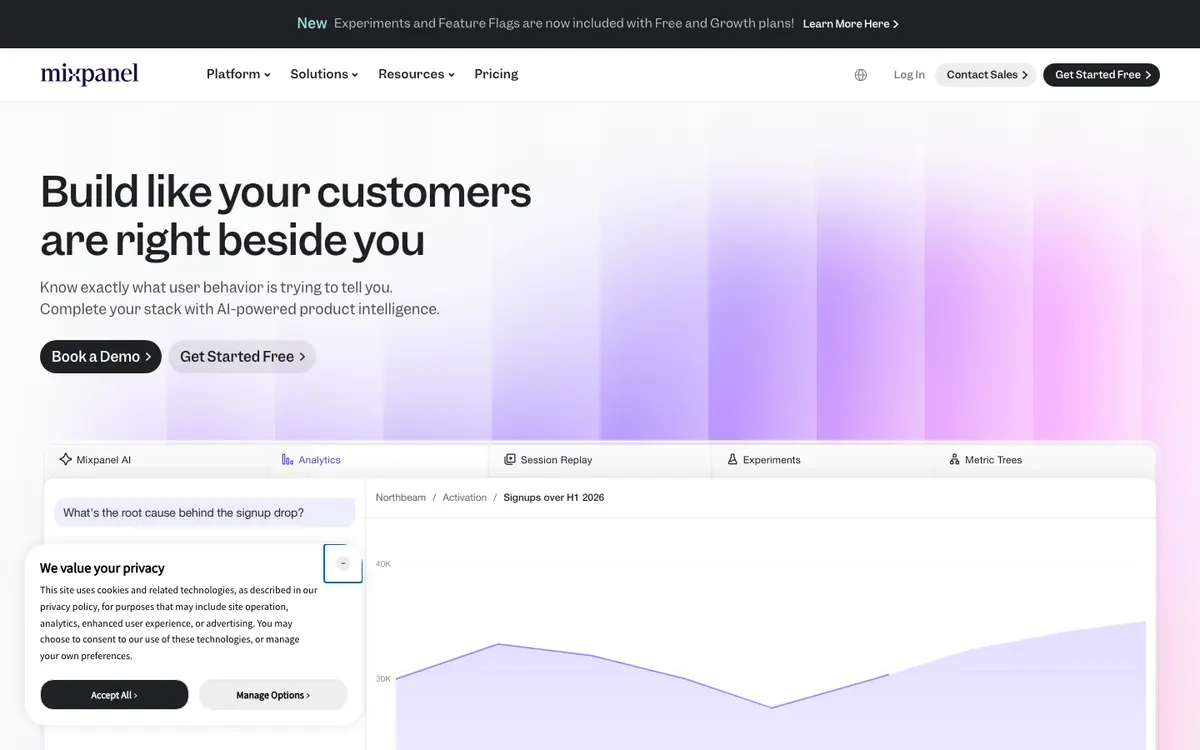1200x750 pixels.
Task: Follow the Learn More Here banner link
Action: (x=851, y=24)
